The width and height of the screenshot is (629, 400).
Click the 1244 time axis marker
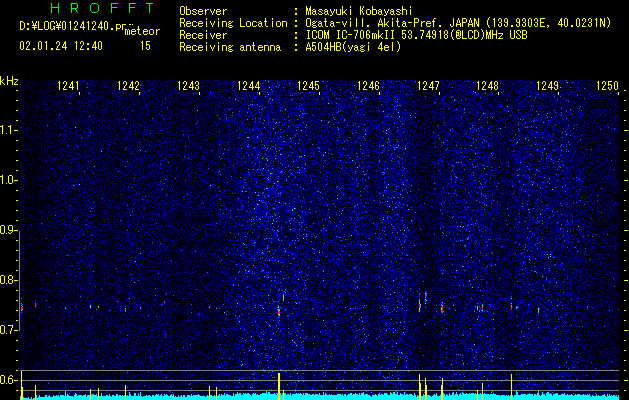pos(248,85)
